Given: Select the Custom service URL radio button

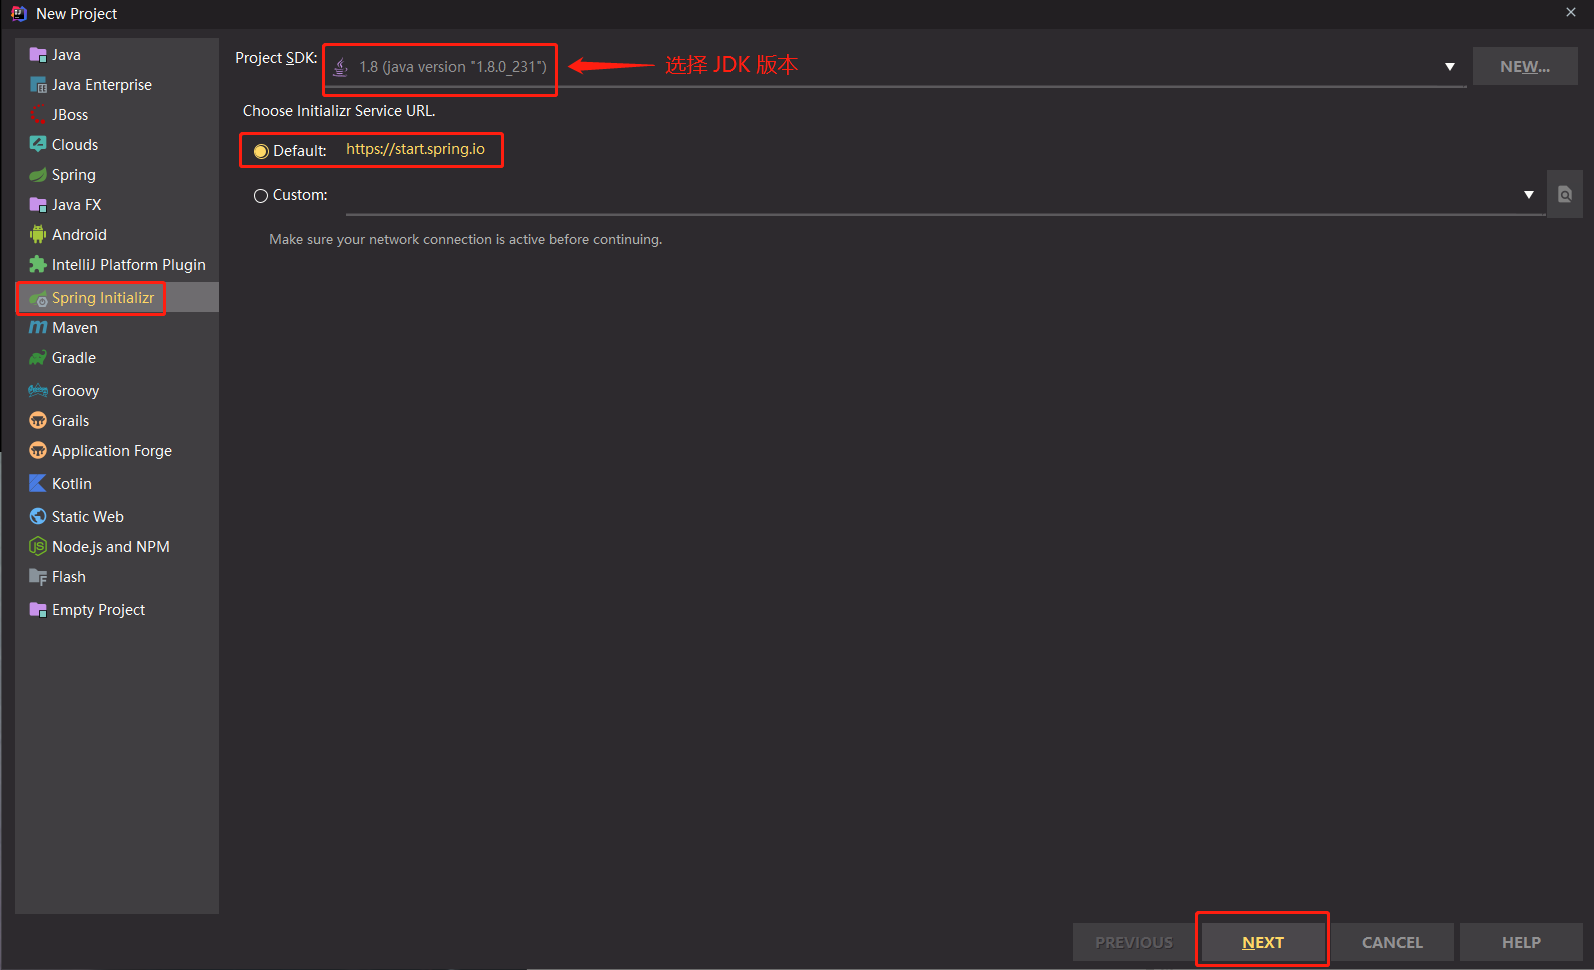Looking at the screenshot, I should point(261,196).
